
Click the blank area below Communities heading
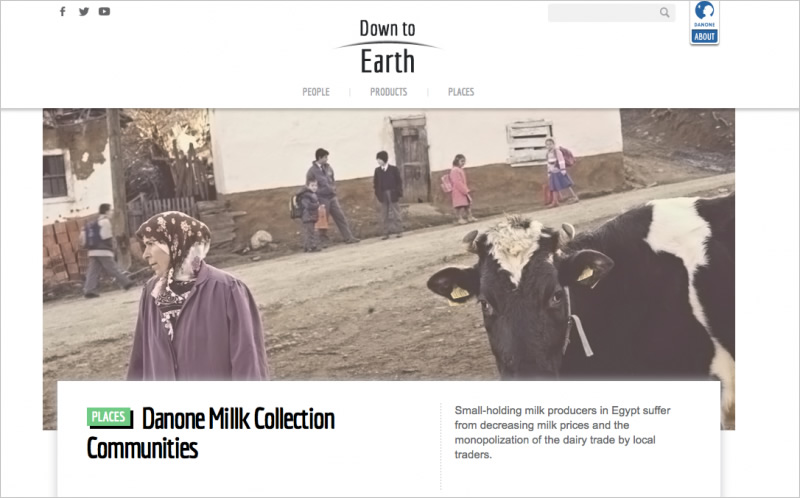click(x=245, y=479)
